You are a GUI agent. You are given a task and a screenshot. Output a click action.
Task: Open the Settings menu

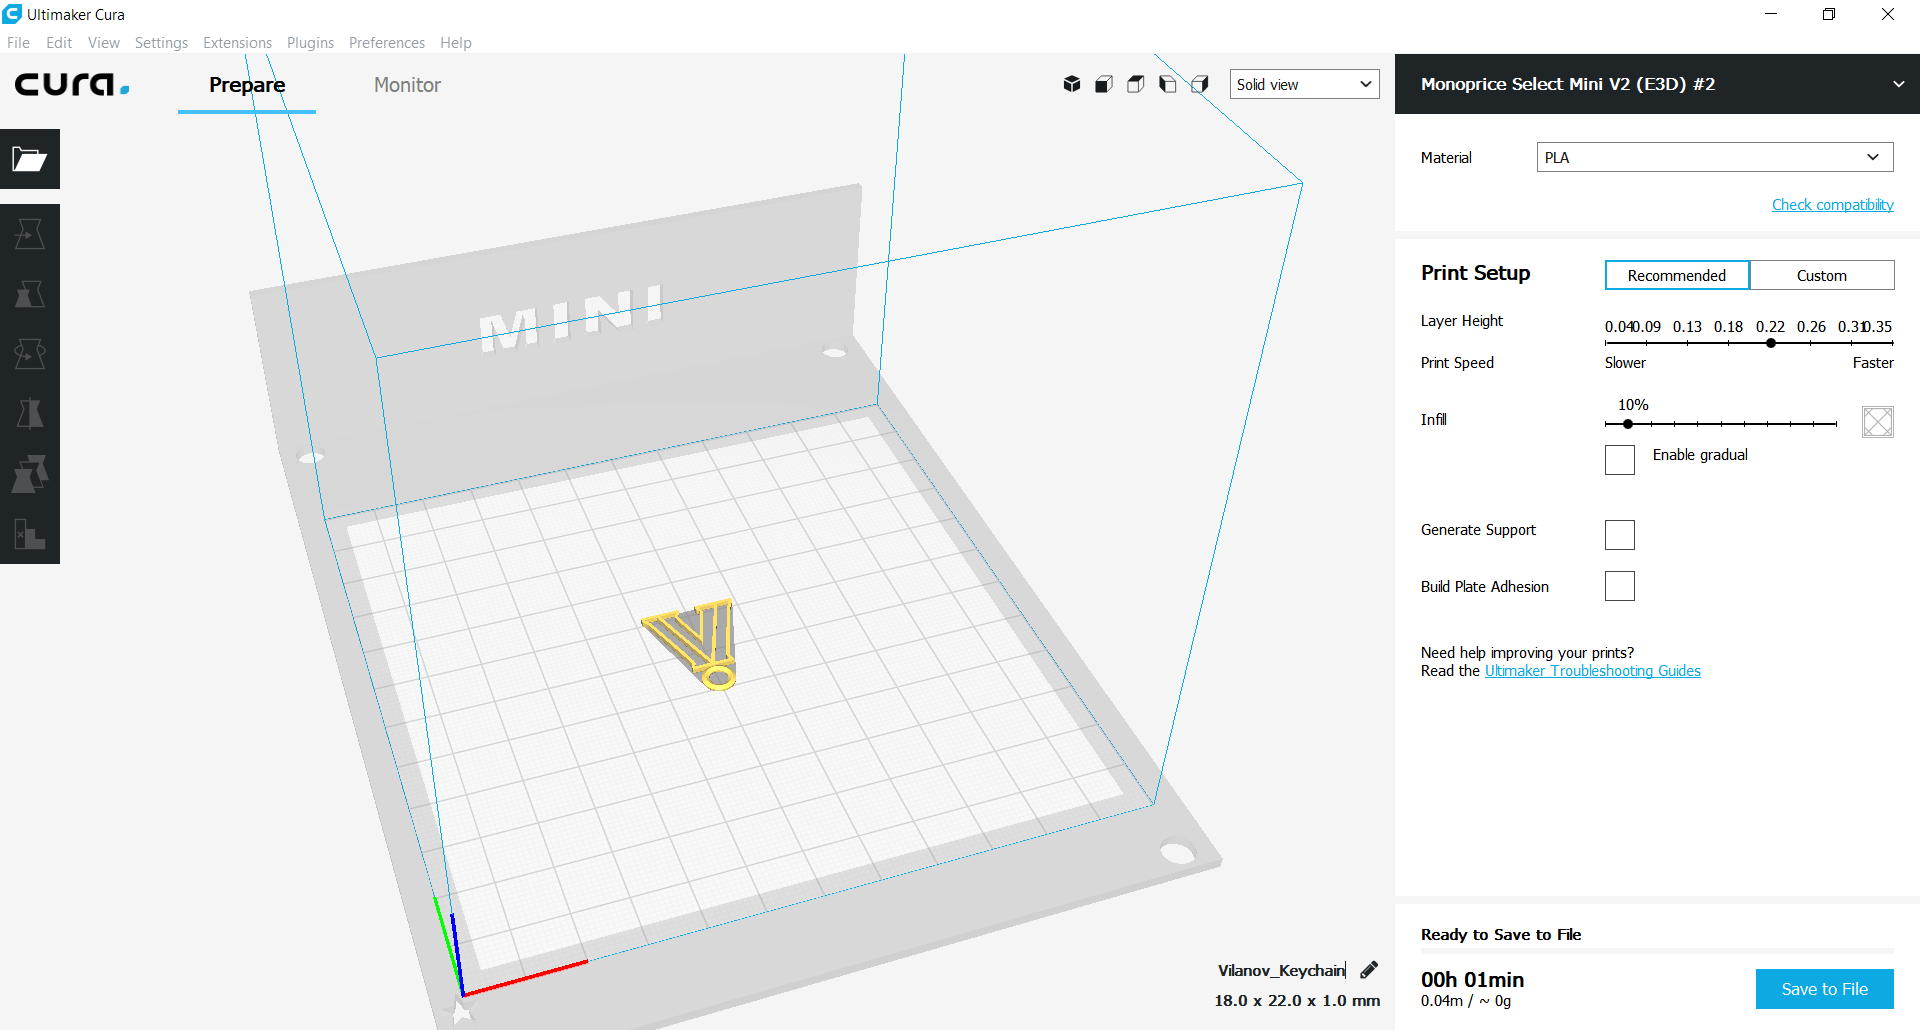coord(161,43)
